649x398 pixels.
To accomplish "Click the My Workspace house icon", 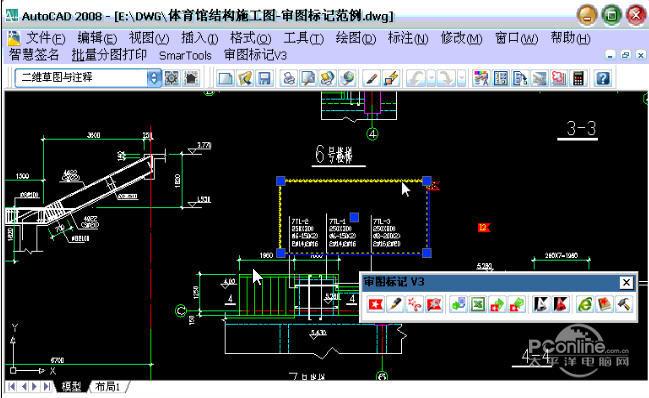I will 191,78.
